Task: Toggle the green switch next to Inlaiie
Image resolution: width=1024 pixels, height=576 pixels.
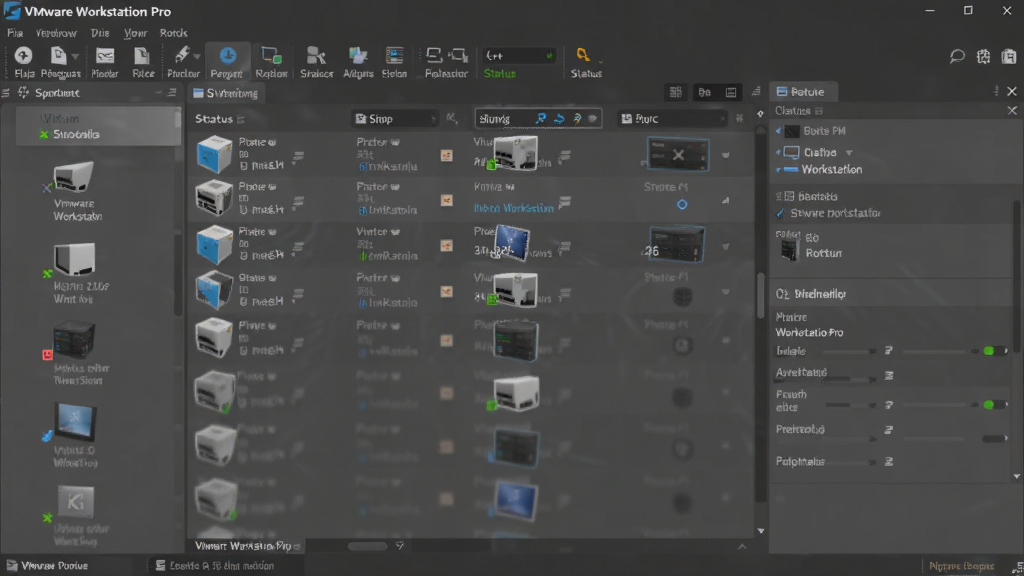Action: (993, 351)
